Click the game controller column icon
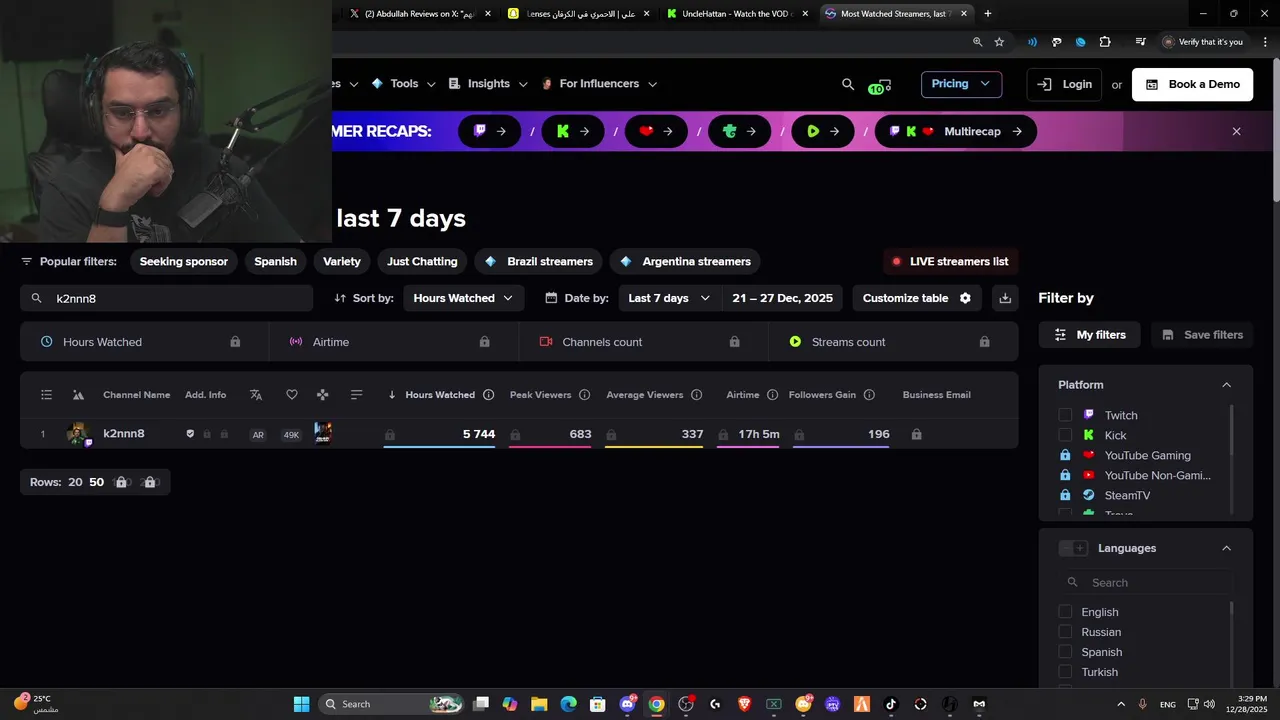 coord(322,395)
